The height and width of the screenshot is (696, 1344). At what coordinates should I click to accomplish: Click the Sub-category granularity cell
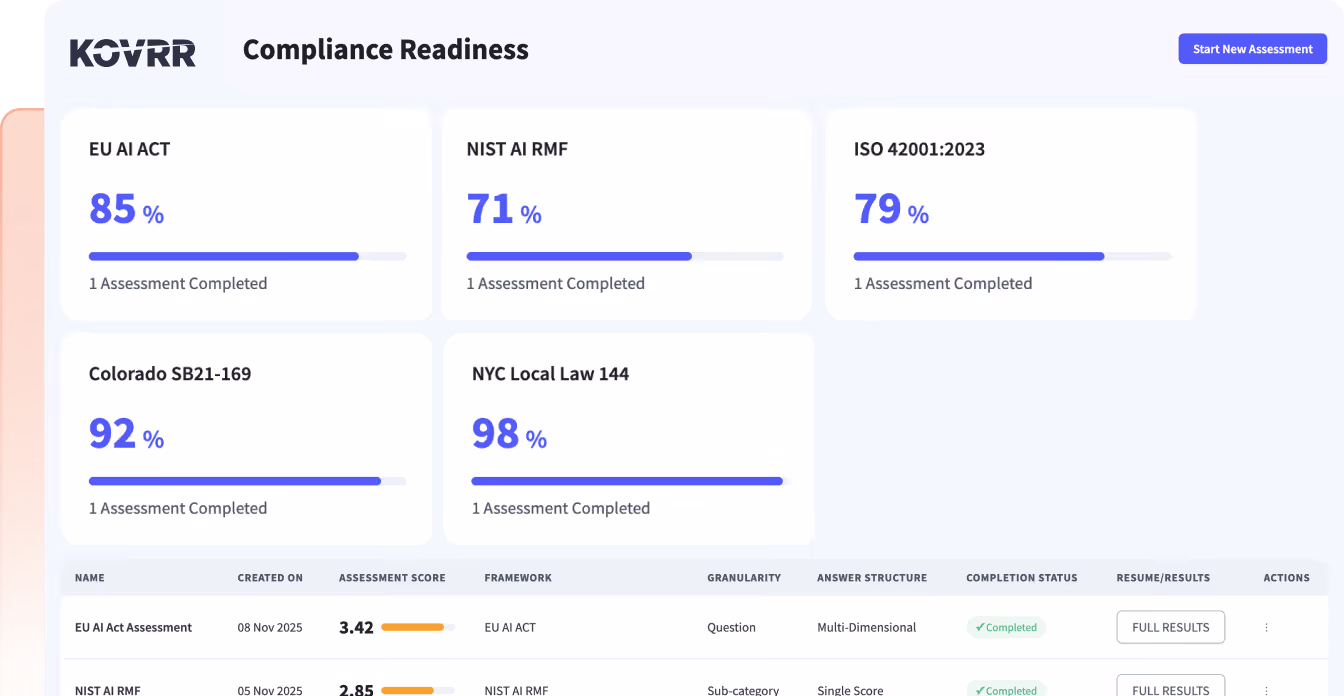[743, 690]
